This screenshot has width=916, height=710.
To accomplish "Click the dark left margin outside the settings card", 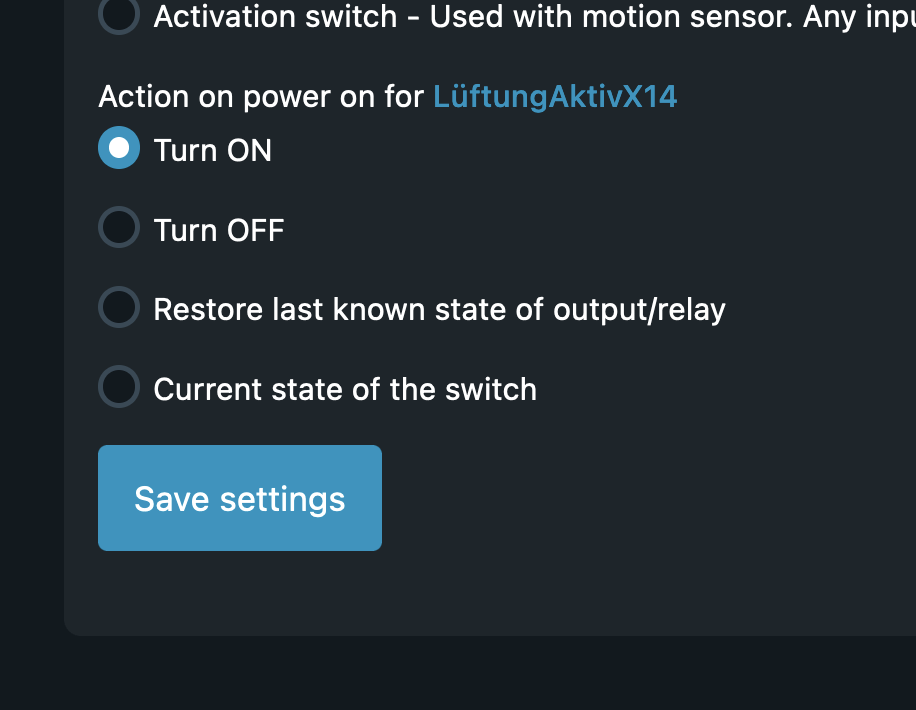I will [x=30, y=350].
